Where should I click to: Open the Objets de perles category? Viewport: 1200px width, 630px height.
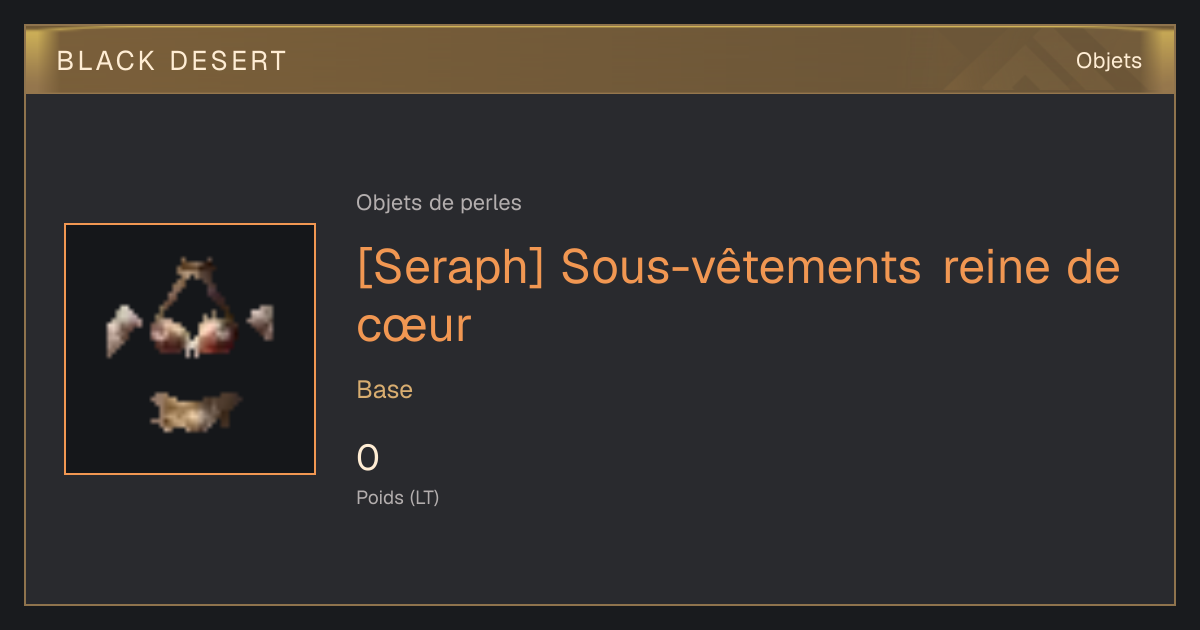tap(439, 203)
